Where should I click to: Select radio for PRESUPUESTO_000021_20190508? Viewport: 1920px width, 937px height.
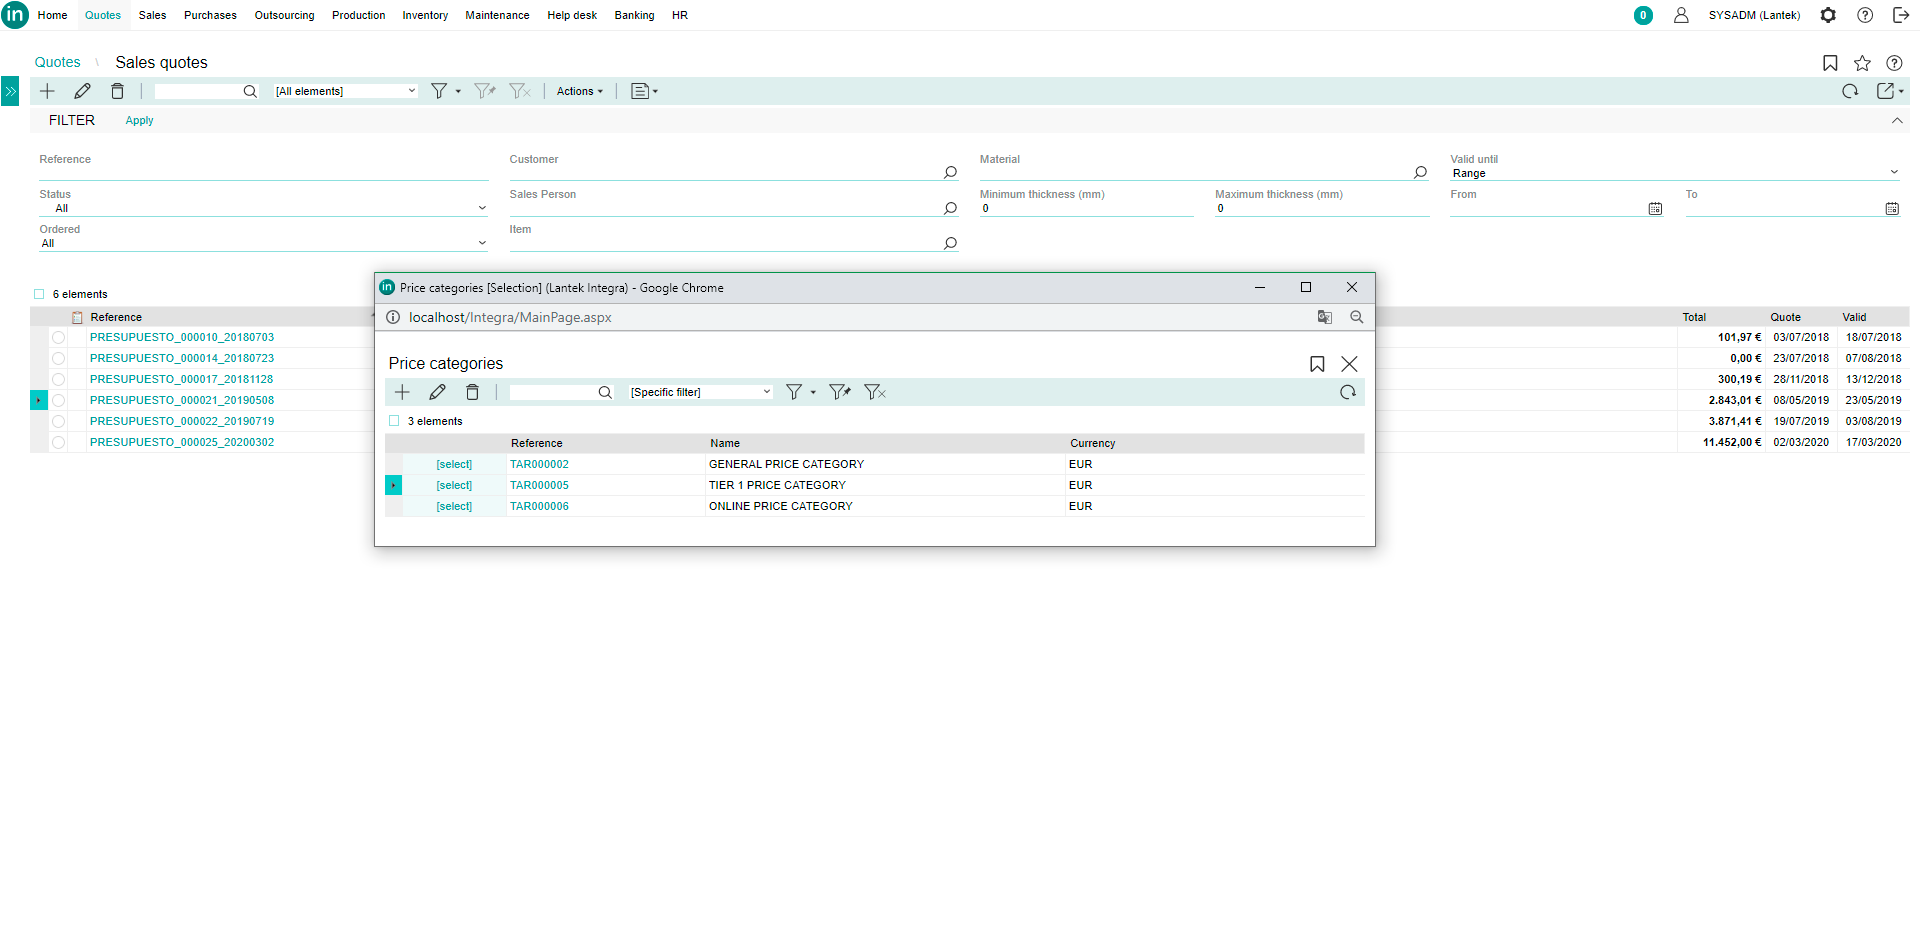(x=58, y=401)
